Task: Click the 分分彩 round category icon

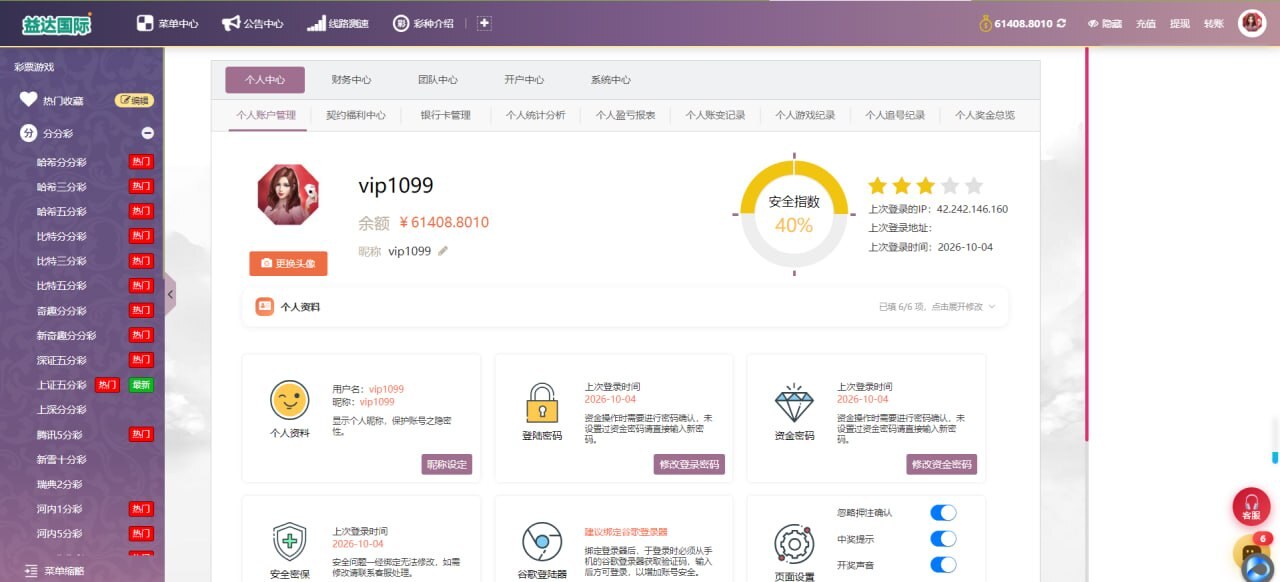Action: pyautogui.click(x=28, y=133)
